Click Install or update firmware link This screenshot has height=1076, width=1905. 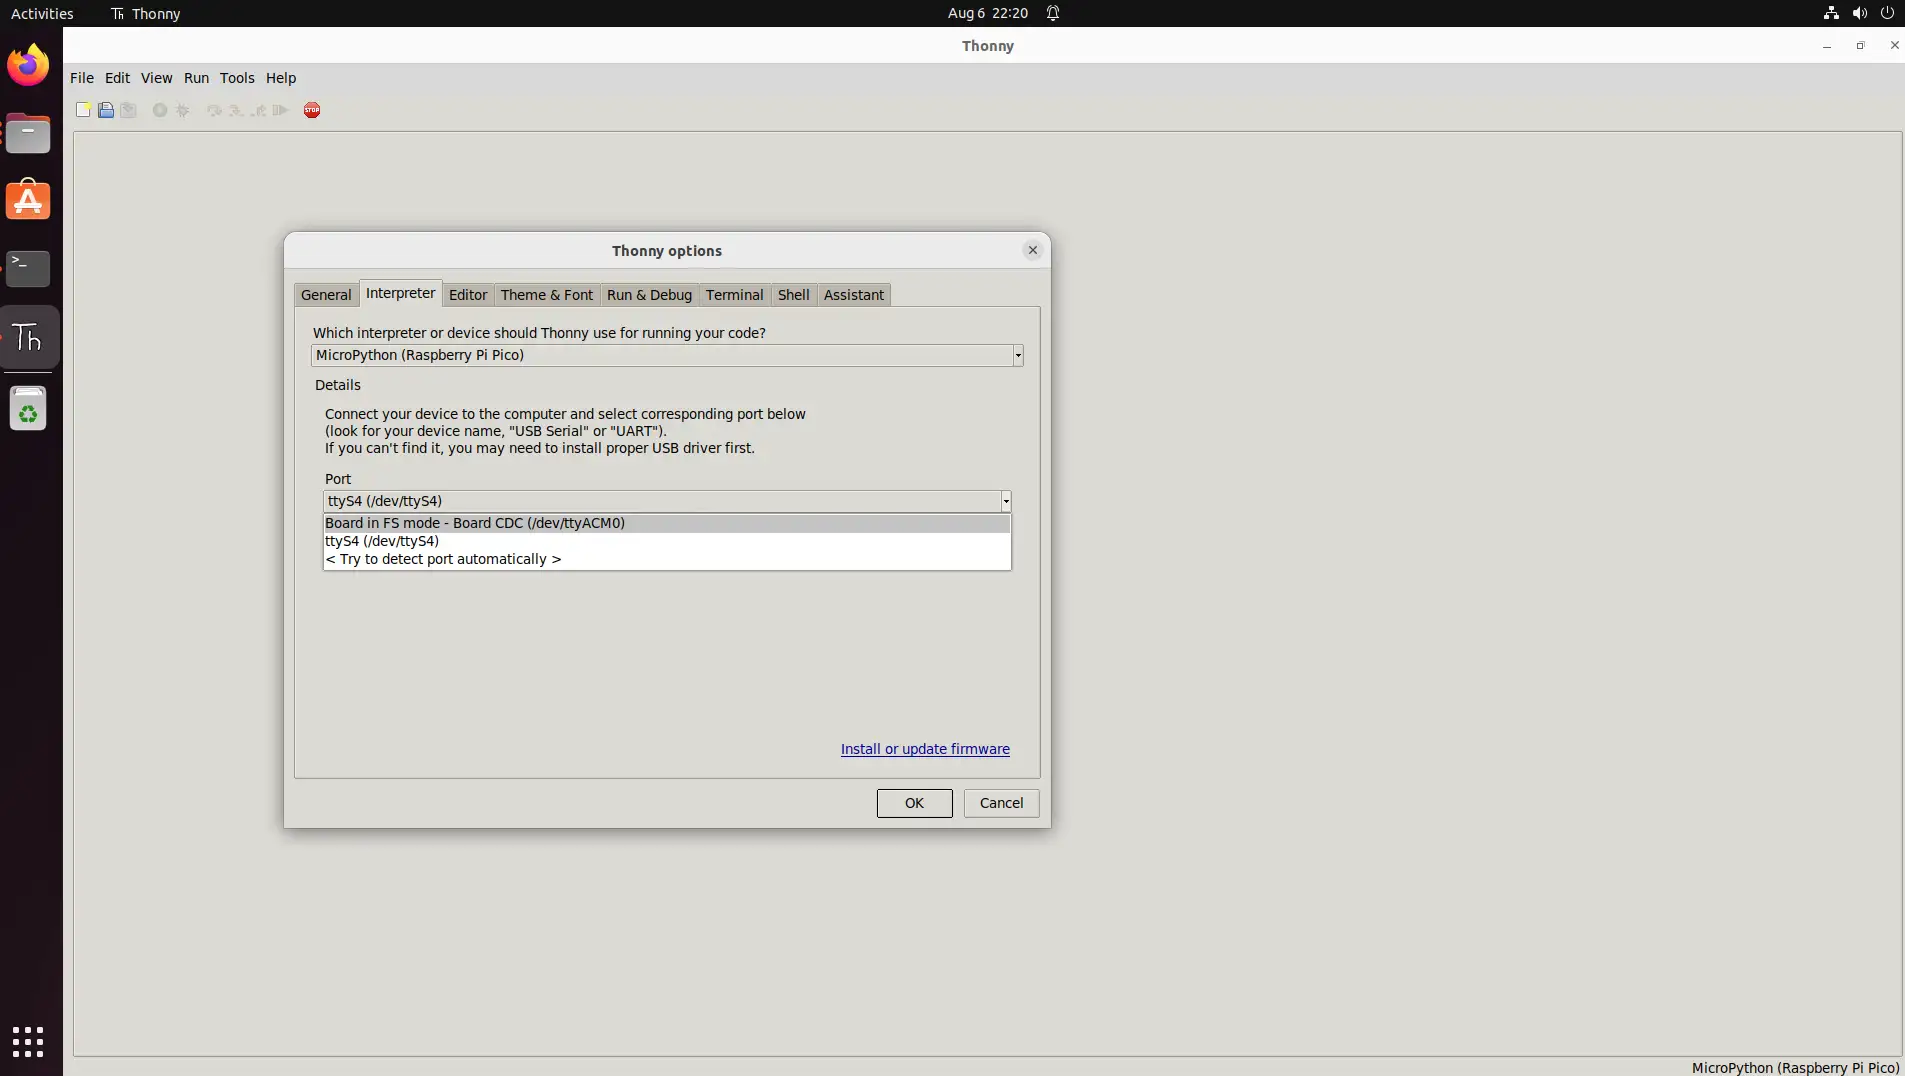[x=925, y=749]
